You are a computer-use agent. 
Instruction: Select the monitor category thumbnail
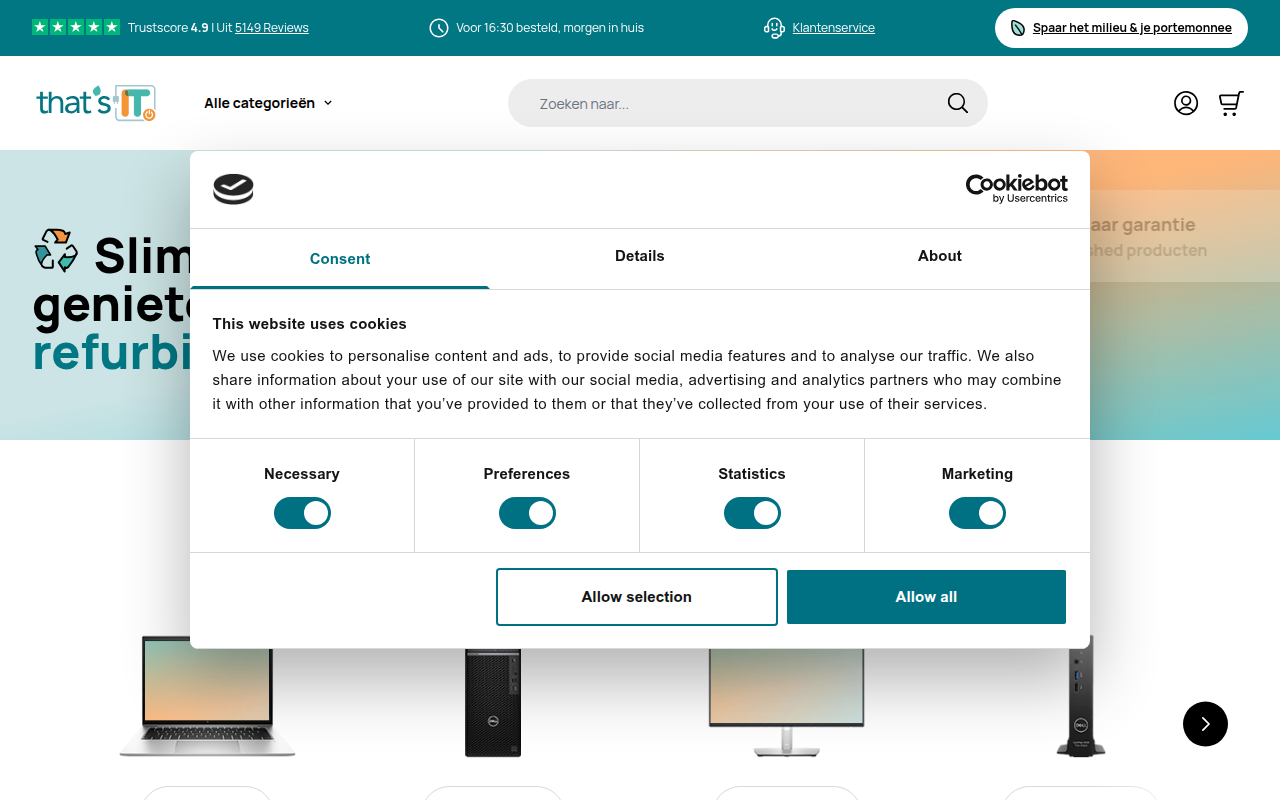pos(786,702)
